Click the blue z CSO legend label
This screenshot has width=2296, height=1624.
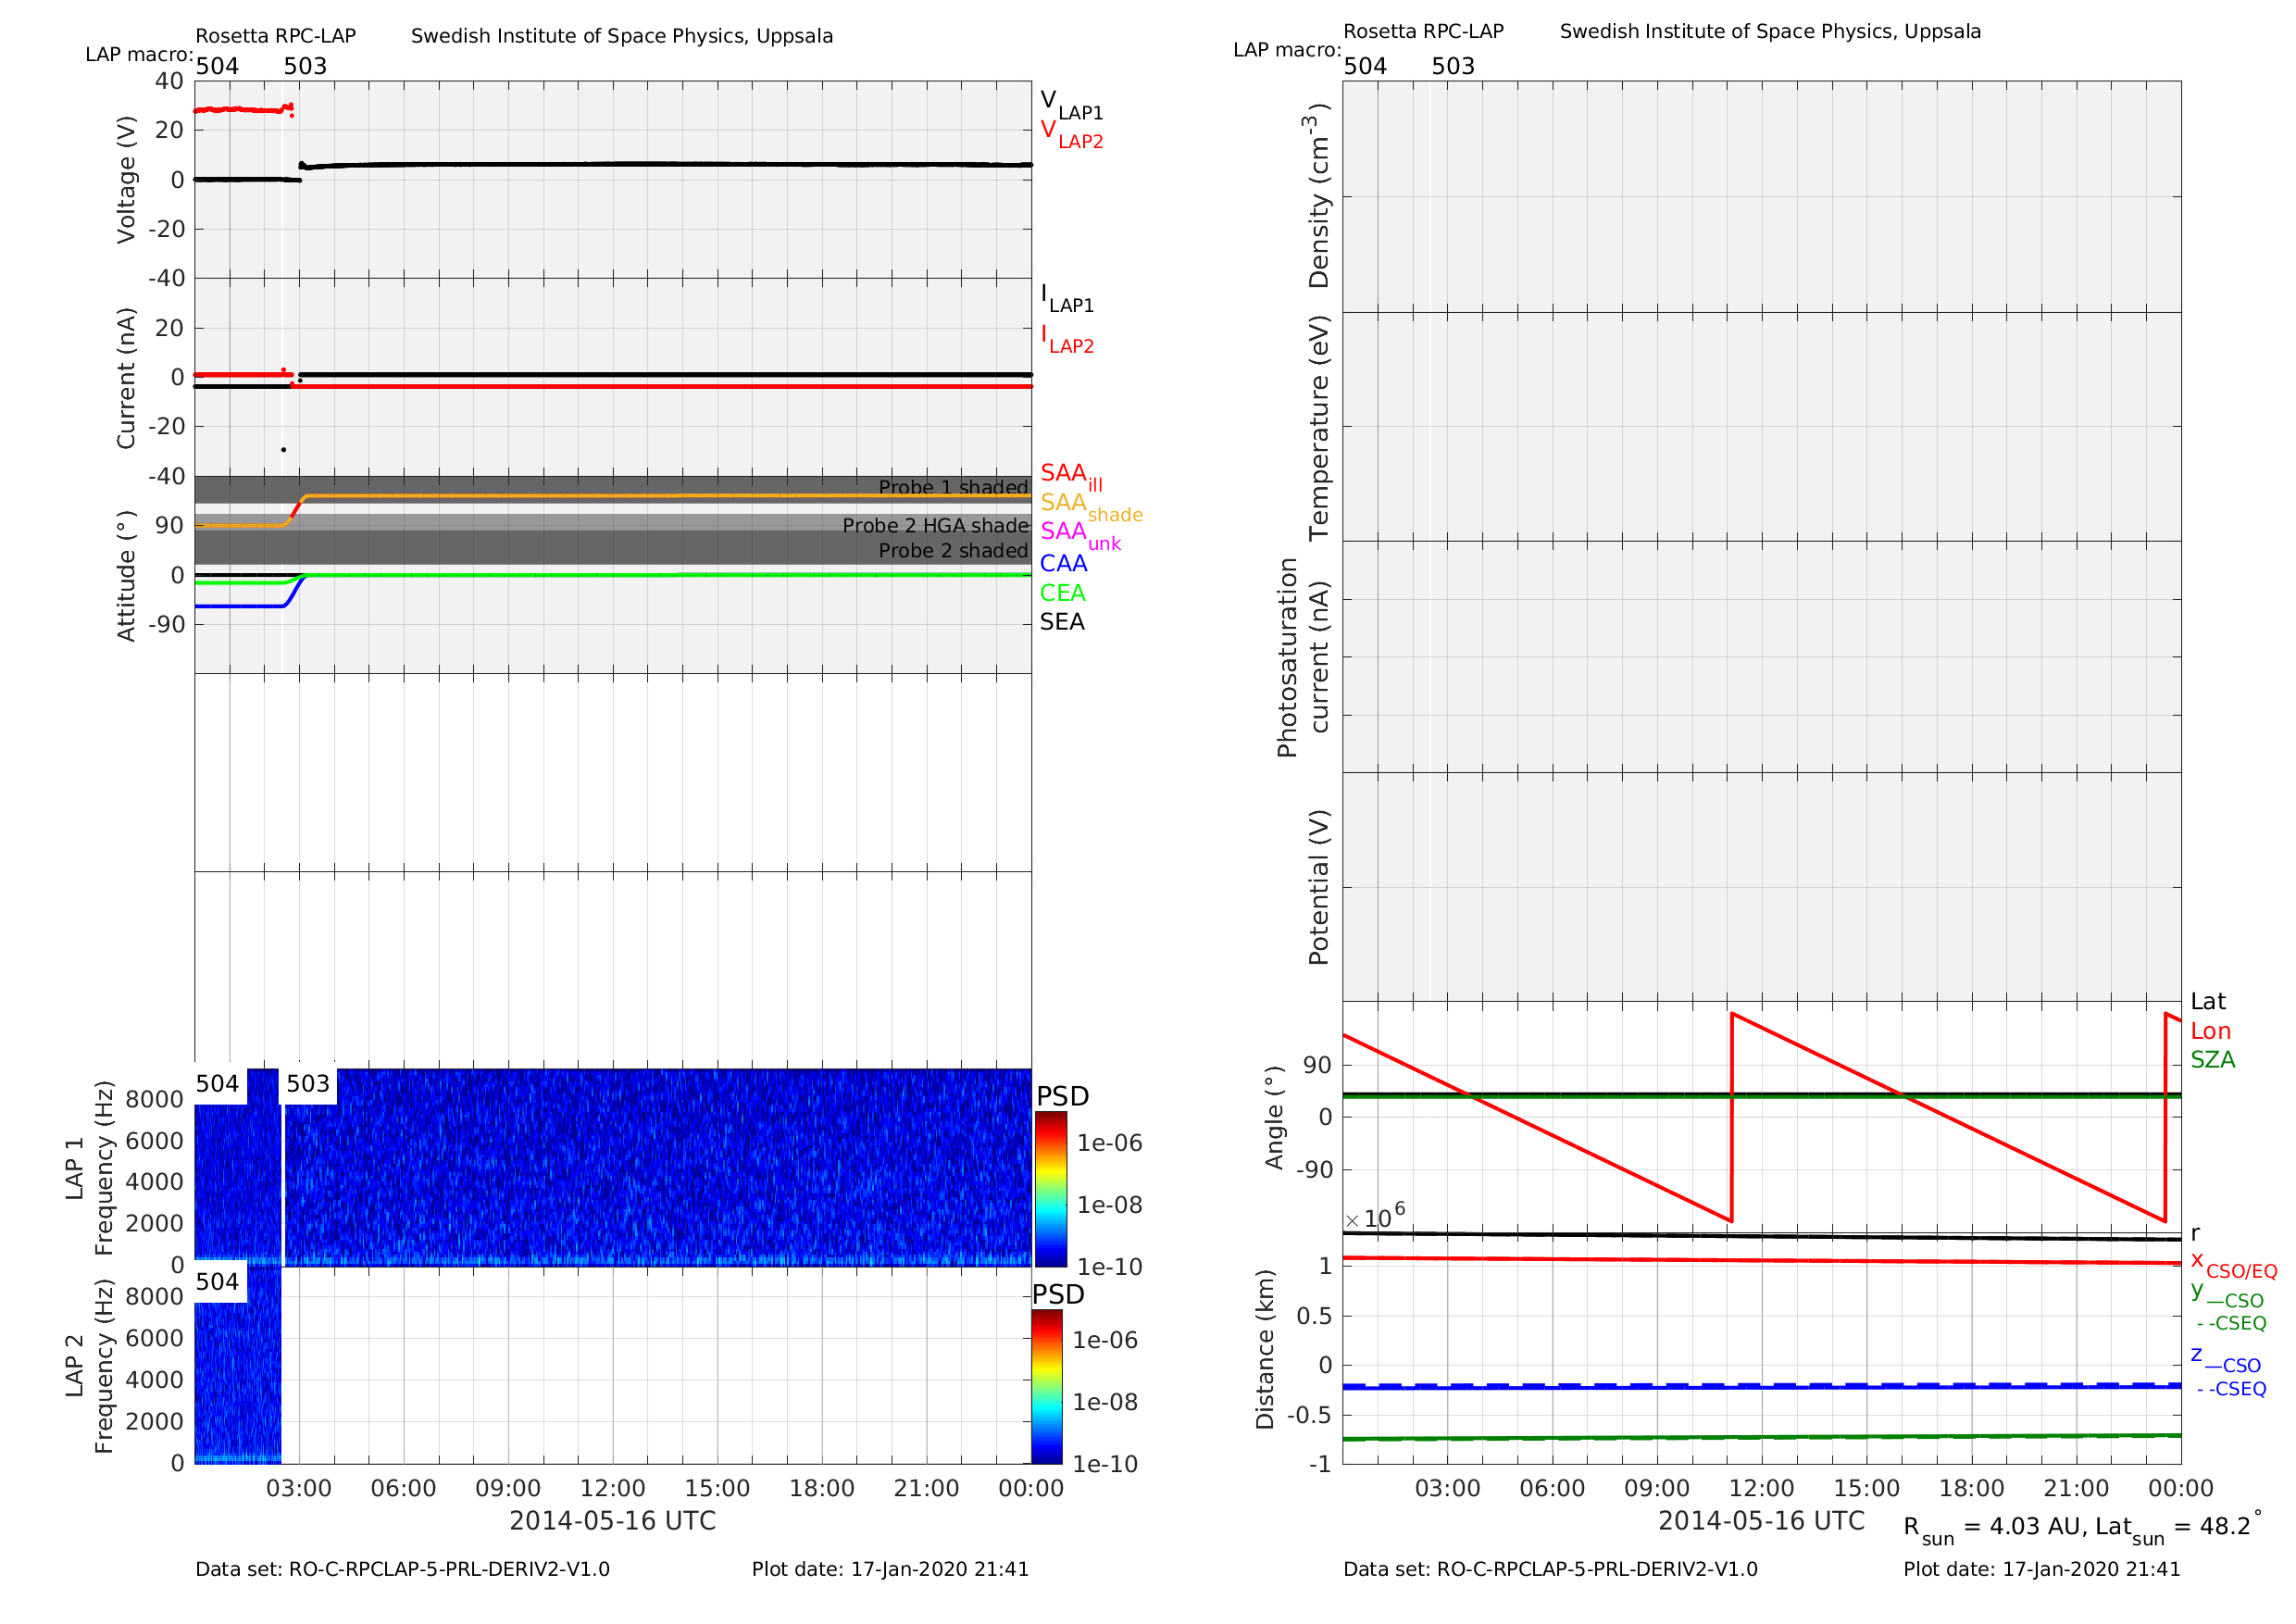pyautogui.click(x=2226, y=1359)
